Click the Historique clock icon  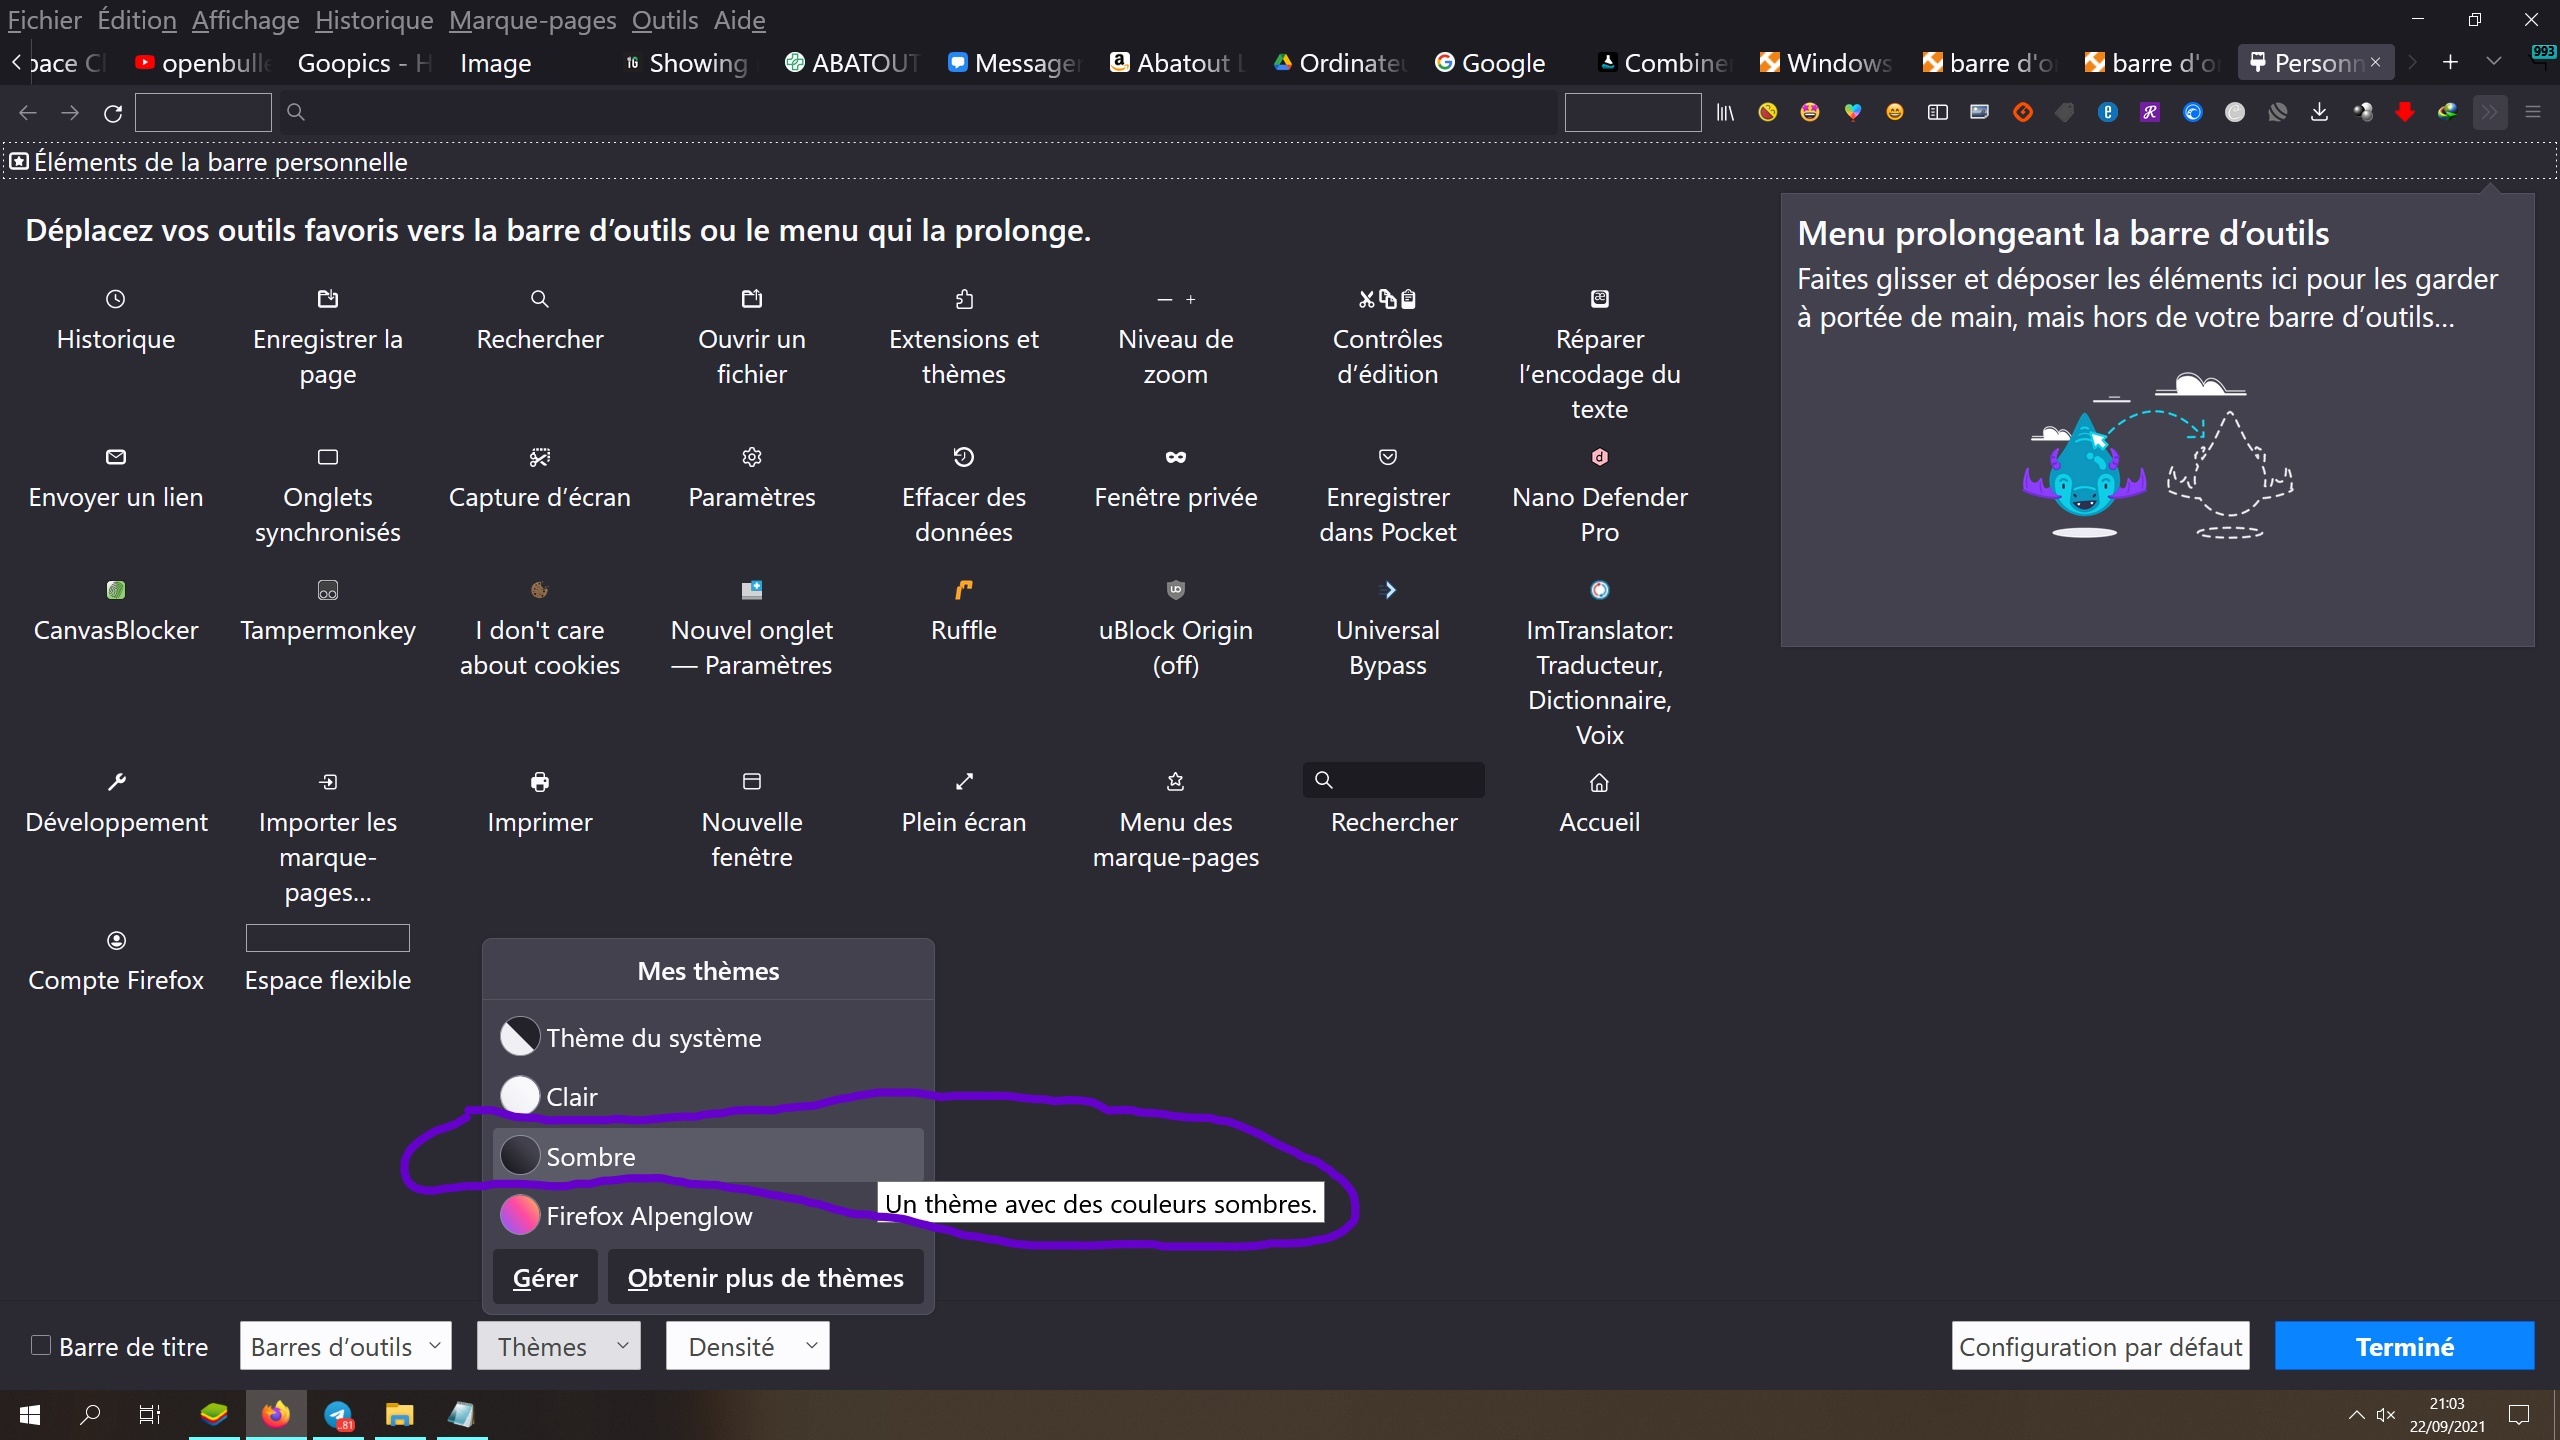coord(116,299)
